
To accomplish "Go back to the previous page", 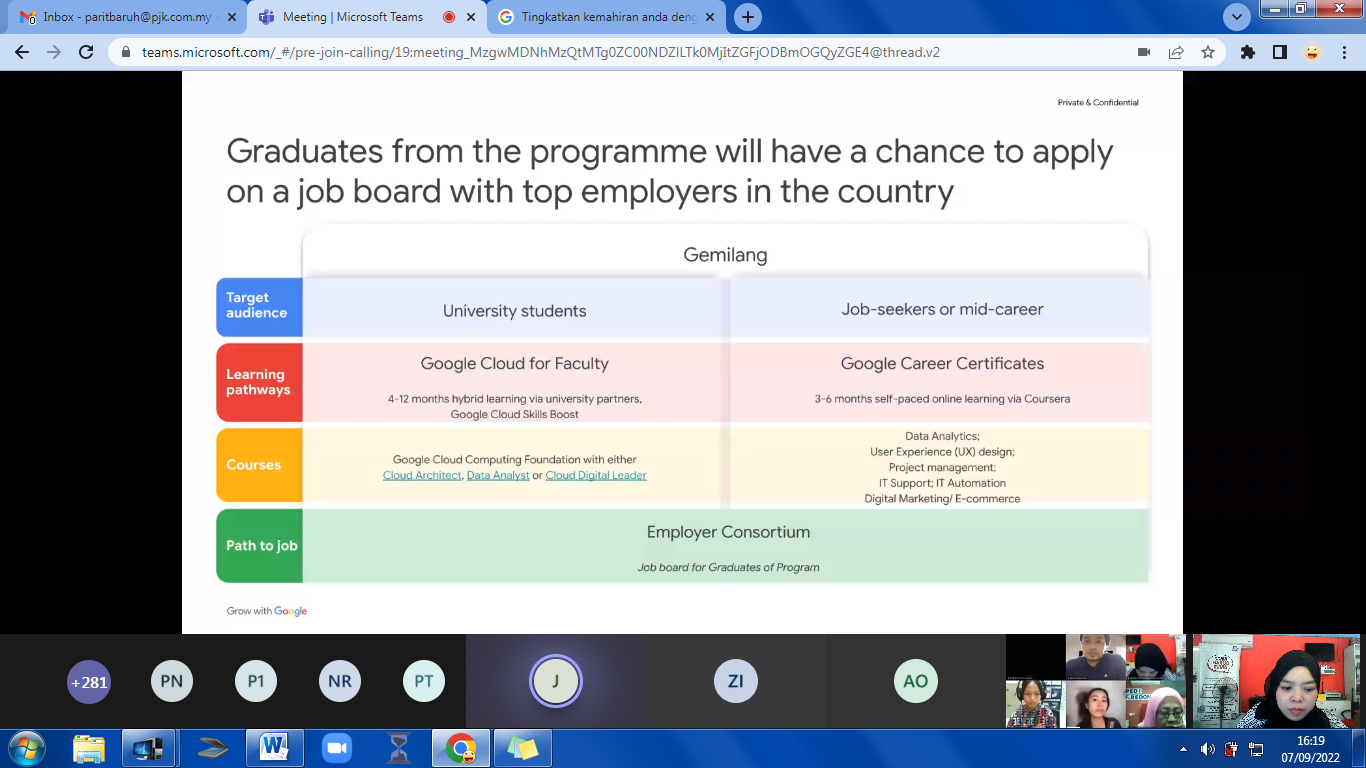I will [x=22, y=52].
